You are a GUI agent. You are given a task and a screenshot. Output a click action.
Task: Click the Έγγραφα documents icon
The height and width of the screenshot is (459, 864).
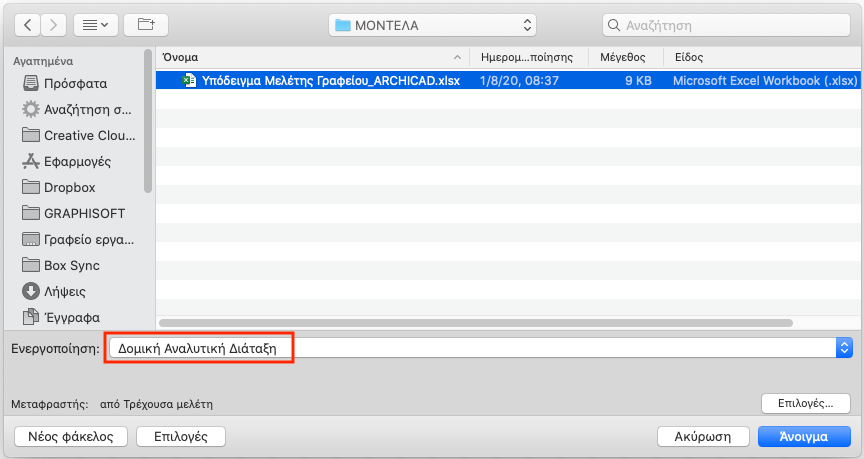coord(31,317)
